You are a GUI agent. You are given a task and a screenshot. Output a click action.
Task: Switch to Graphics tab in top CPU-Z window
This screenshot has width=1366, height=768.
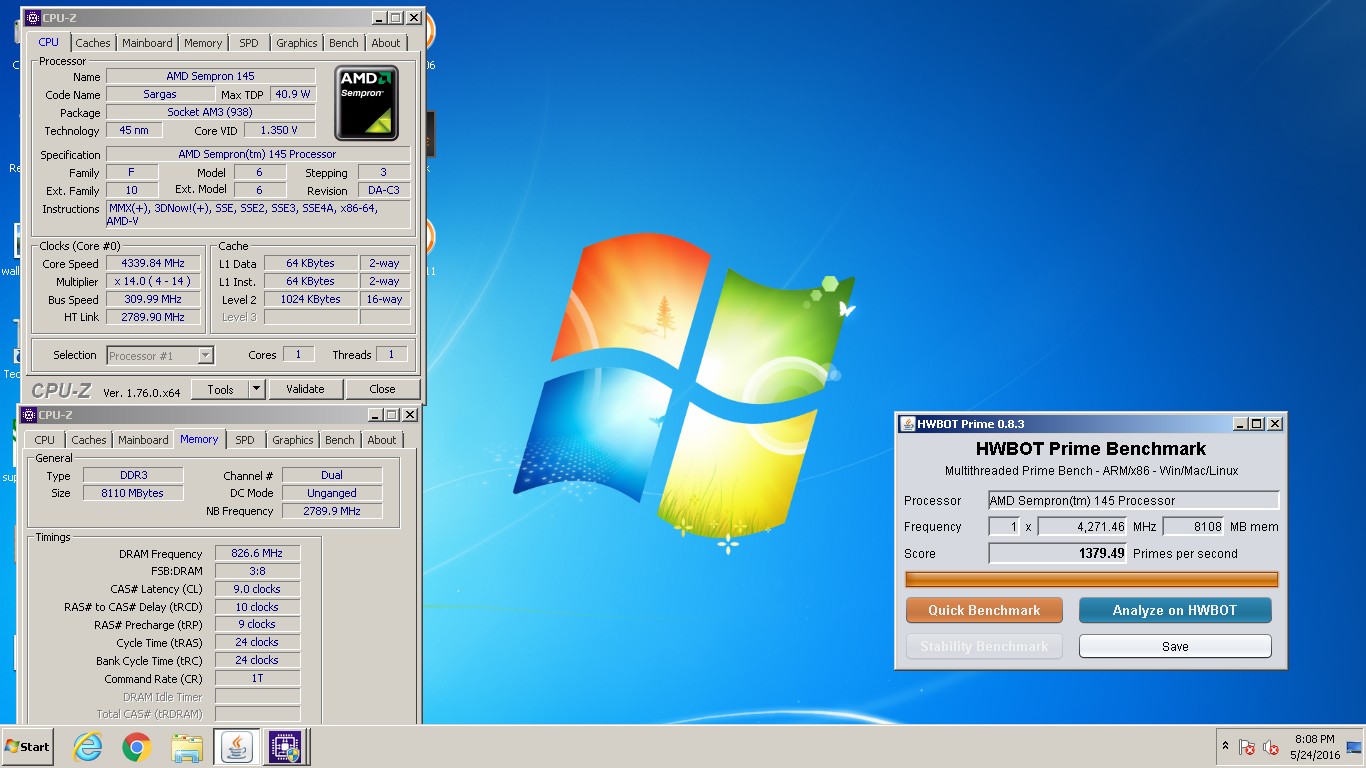point(297,43)
